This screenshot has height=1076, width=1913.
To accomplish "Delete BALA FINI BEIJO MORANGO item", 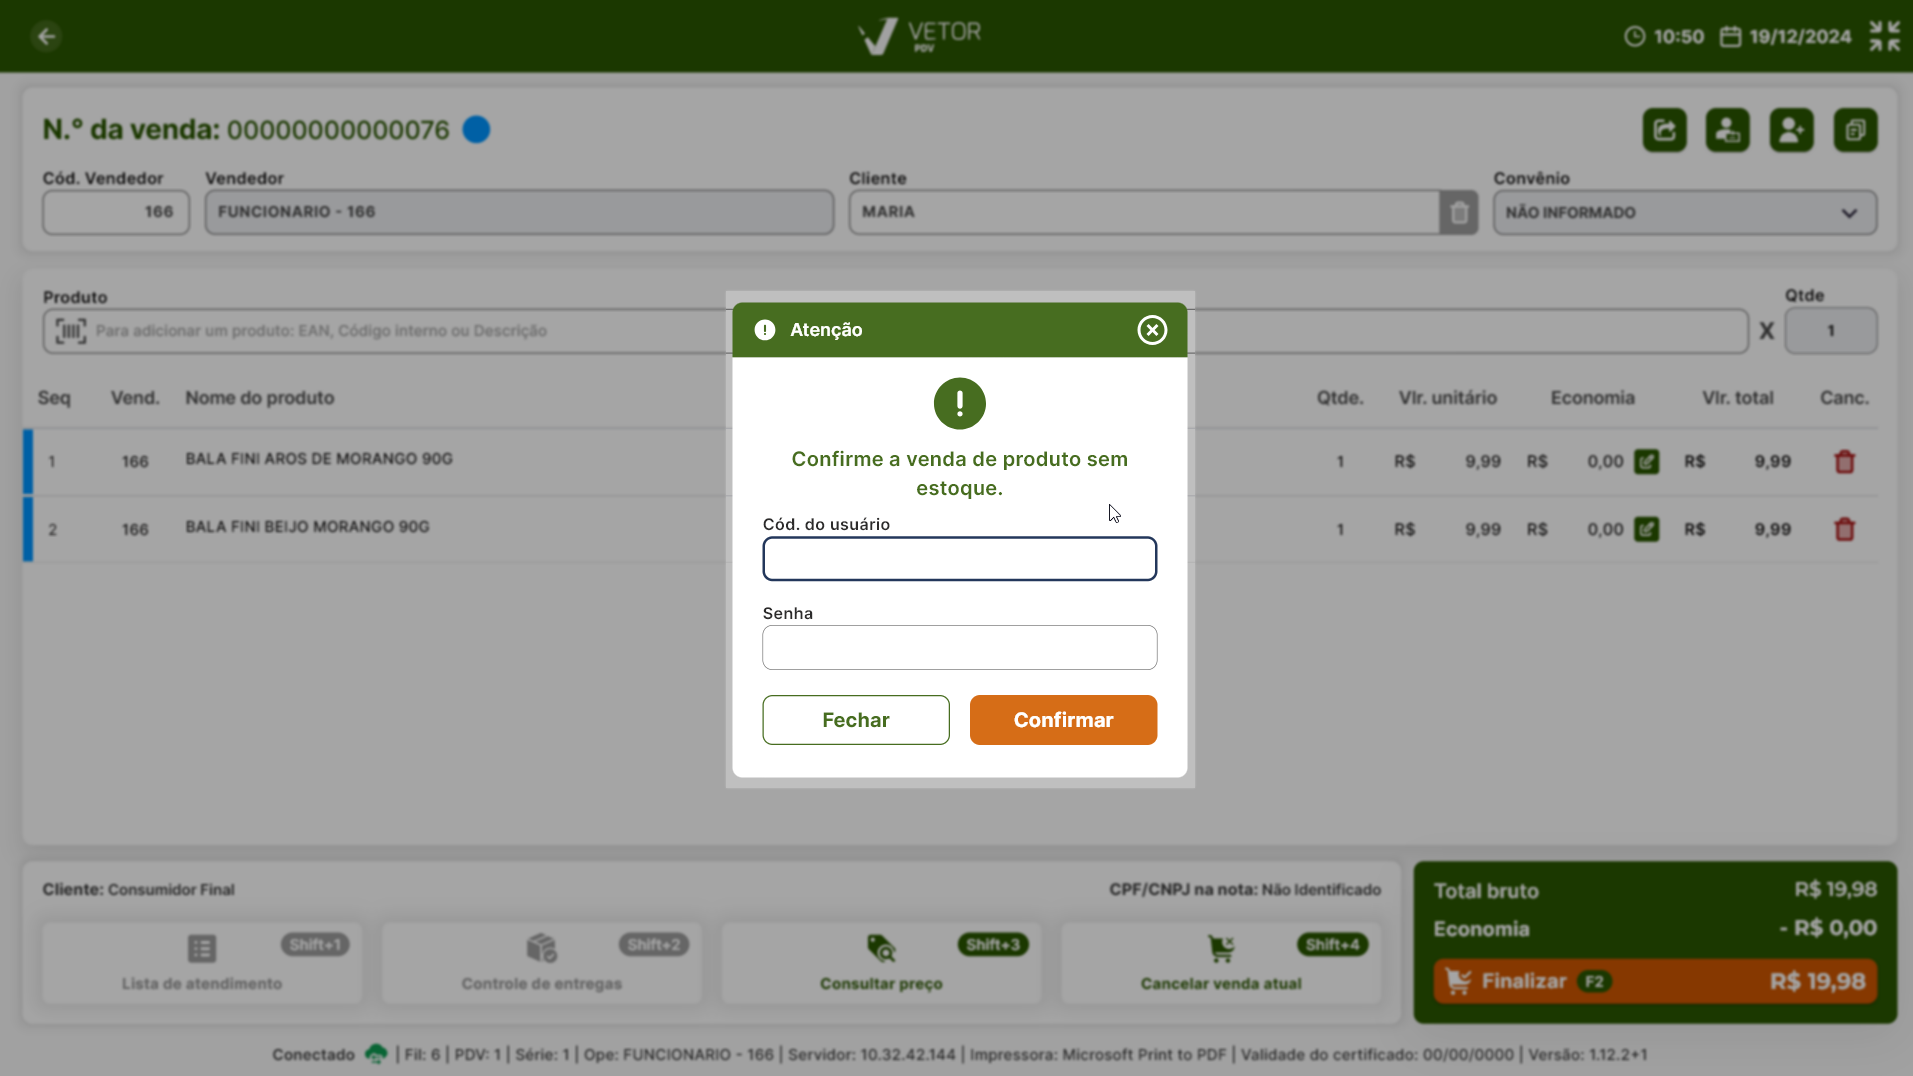I will [1844, 529].
